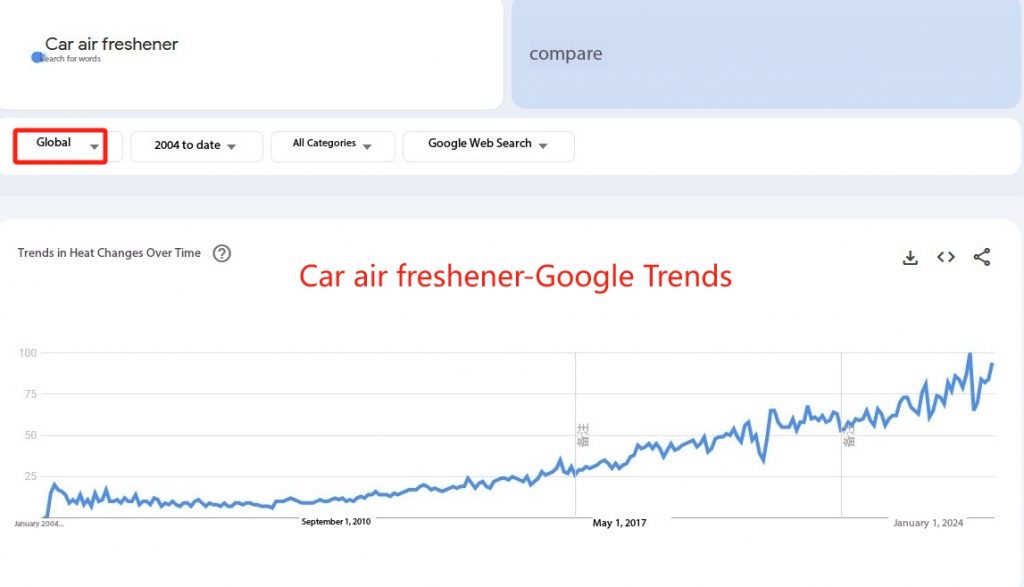Select the note marker near May 2017
Screen dimensions: 1024x587
pos(583,435)
